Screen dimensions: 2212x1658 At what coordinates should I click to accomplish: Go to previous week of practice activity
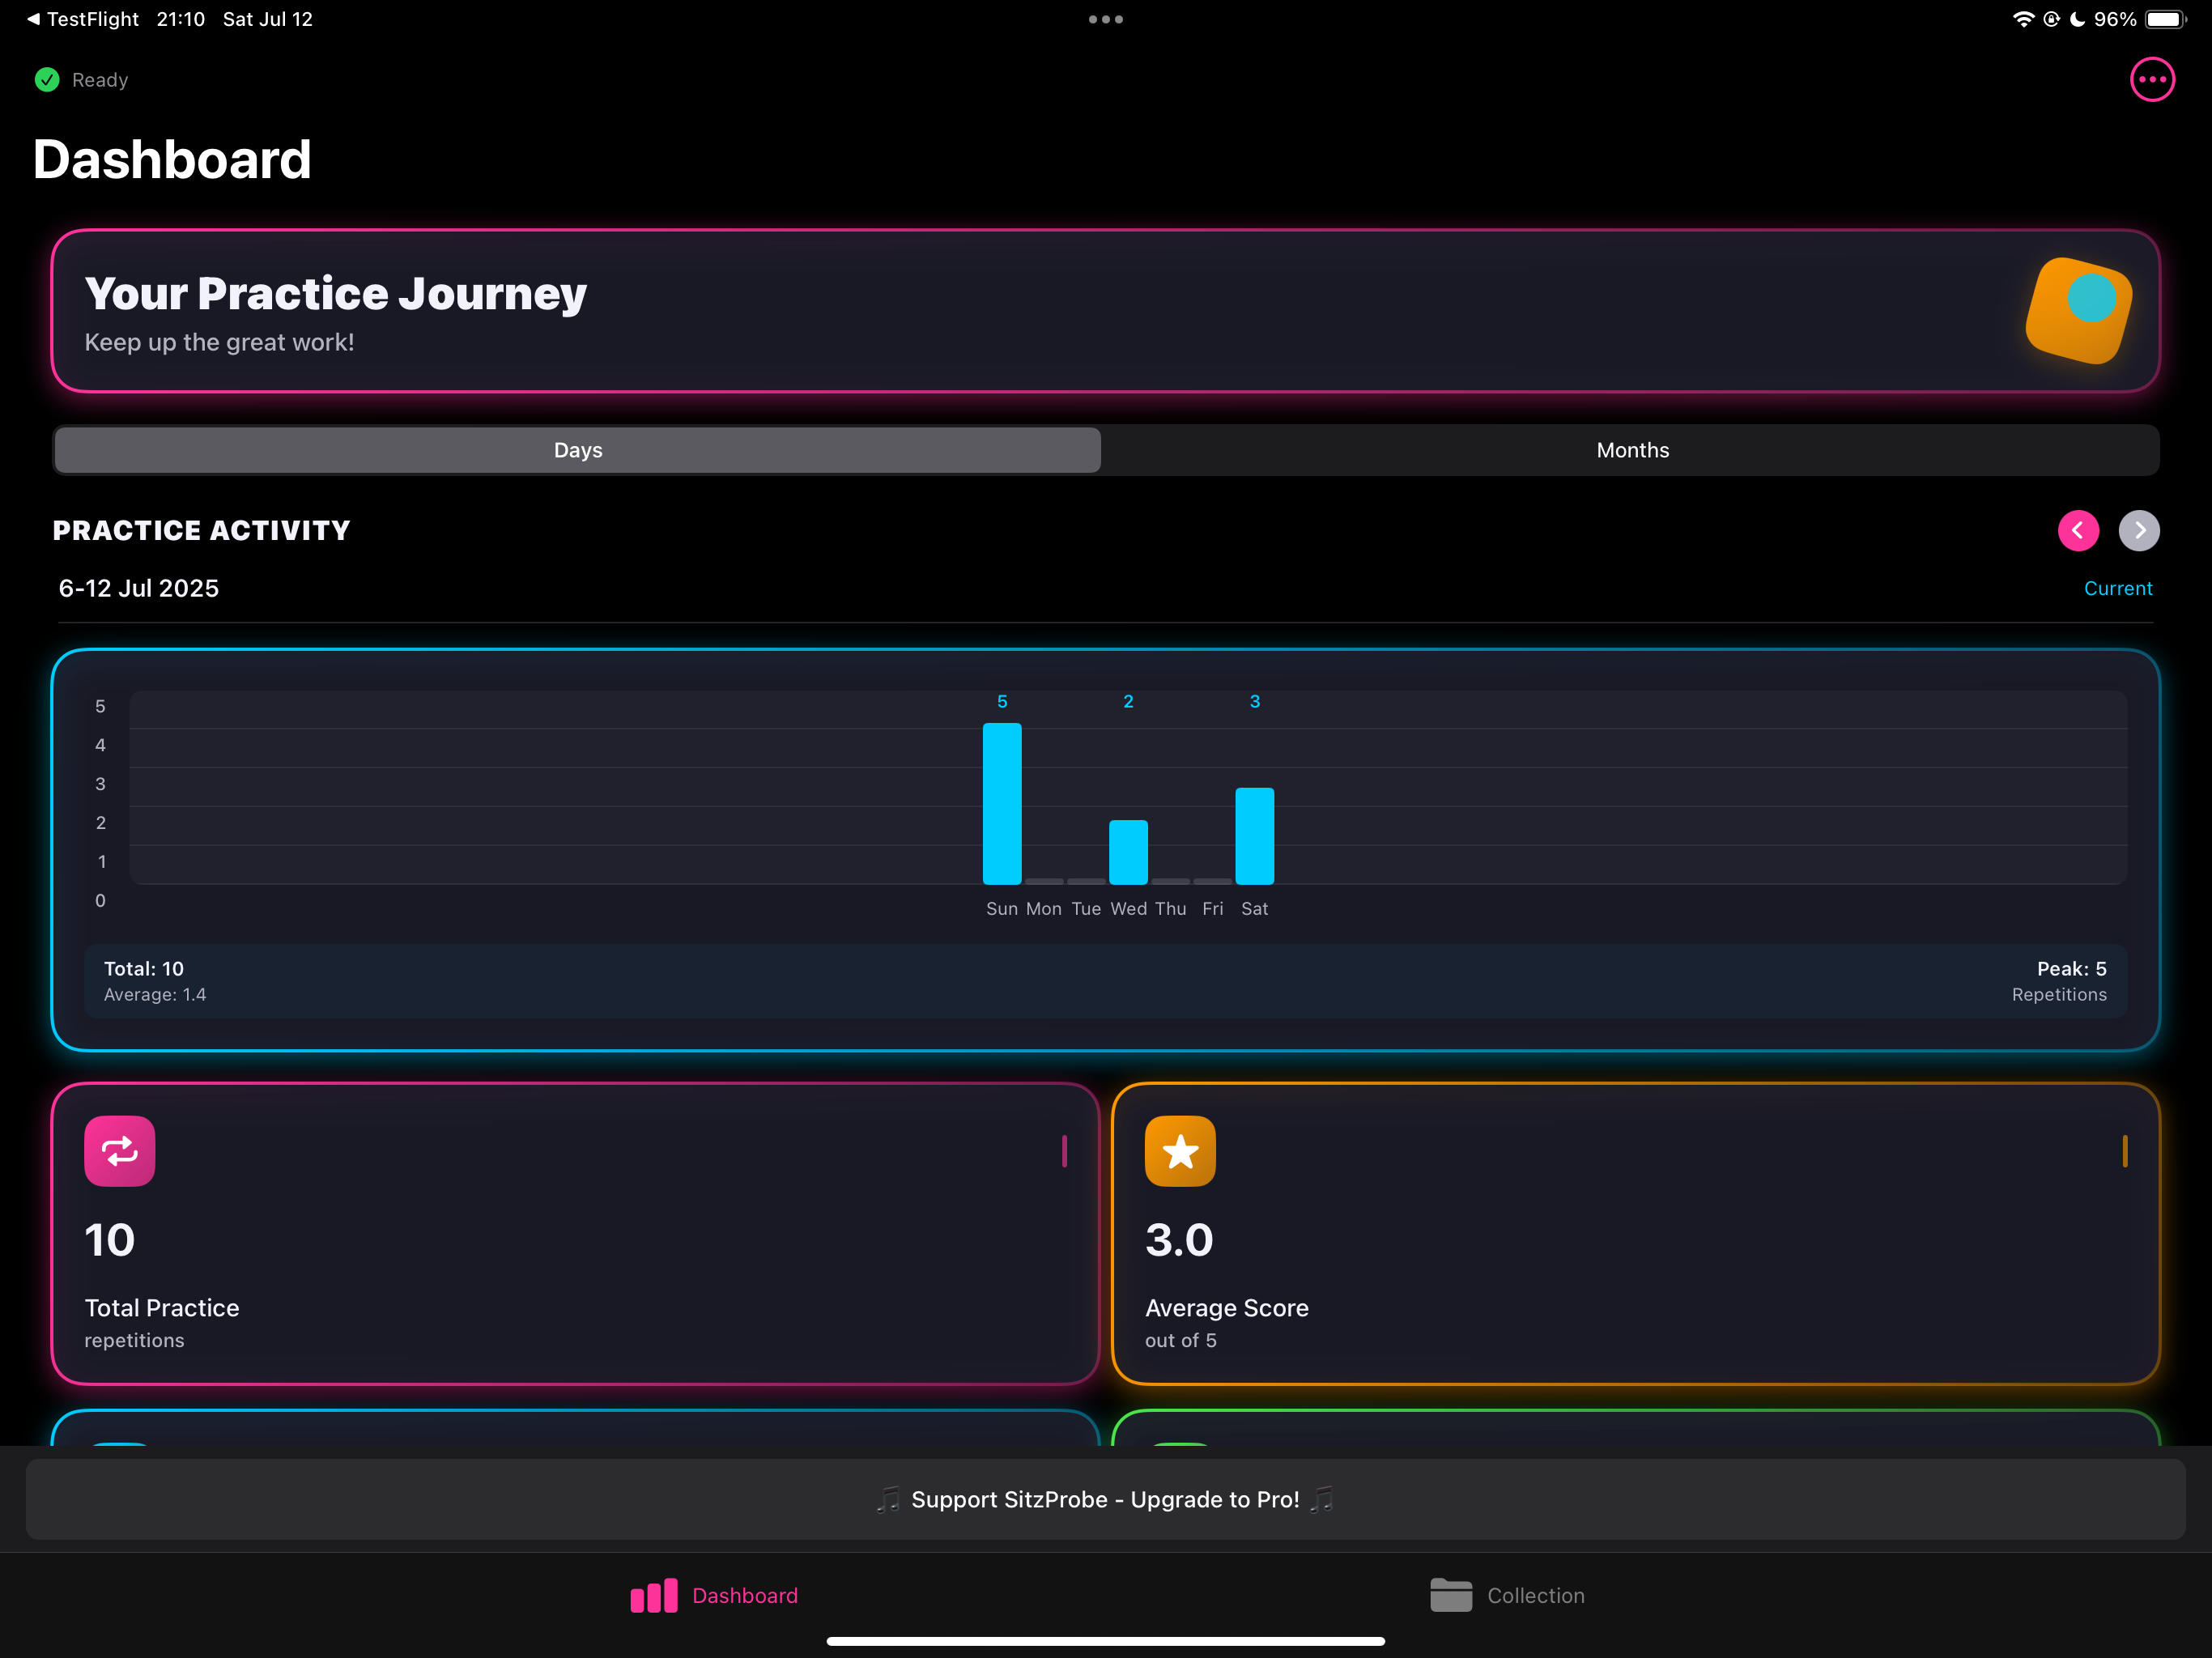click(2078, 530)
